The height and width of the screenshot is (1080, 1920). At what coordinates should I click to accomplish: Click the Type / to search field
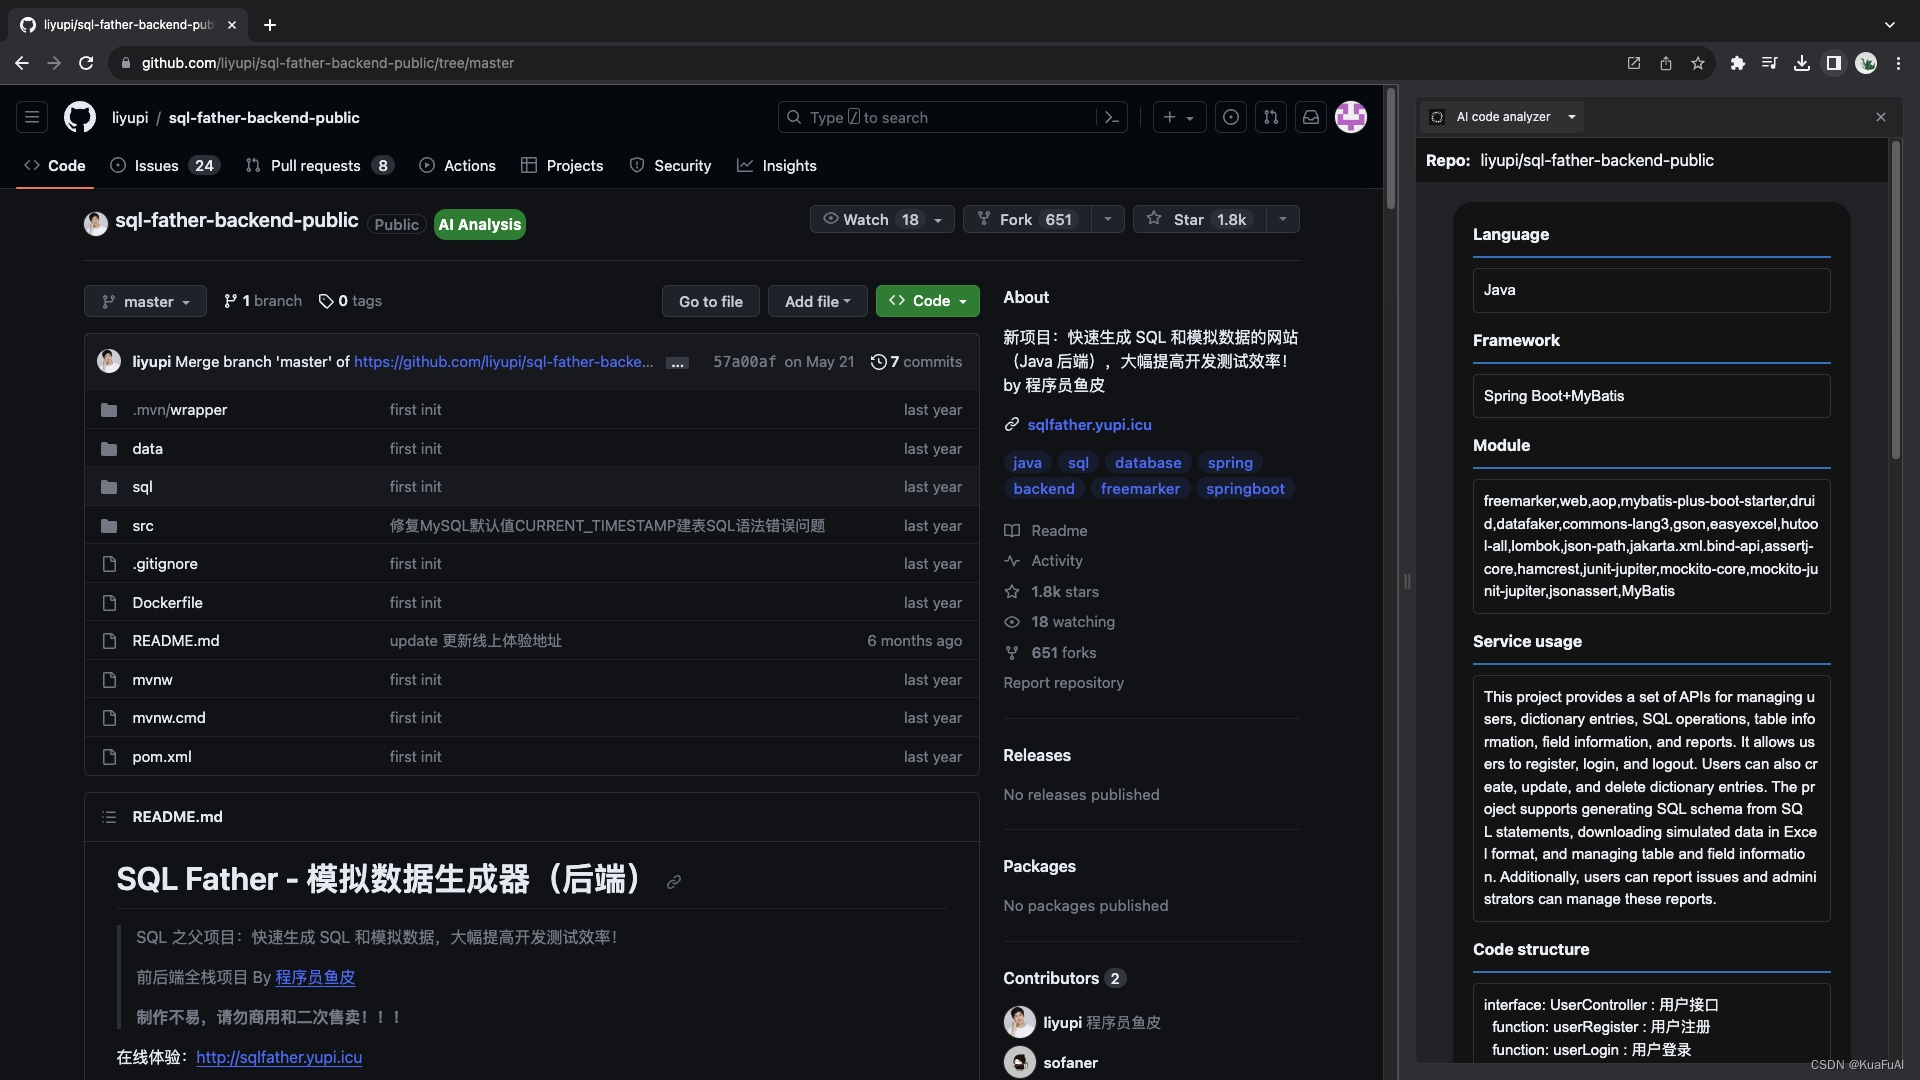940,118
